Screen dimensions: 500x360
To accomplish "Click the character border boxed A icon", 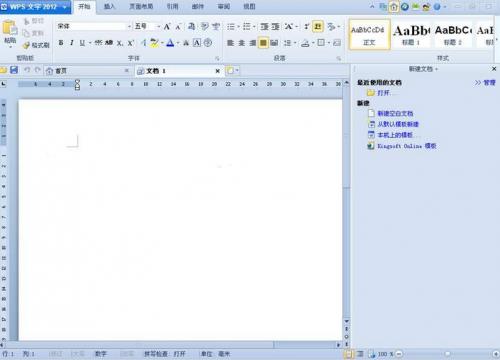I will tap(197, 43).
